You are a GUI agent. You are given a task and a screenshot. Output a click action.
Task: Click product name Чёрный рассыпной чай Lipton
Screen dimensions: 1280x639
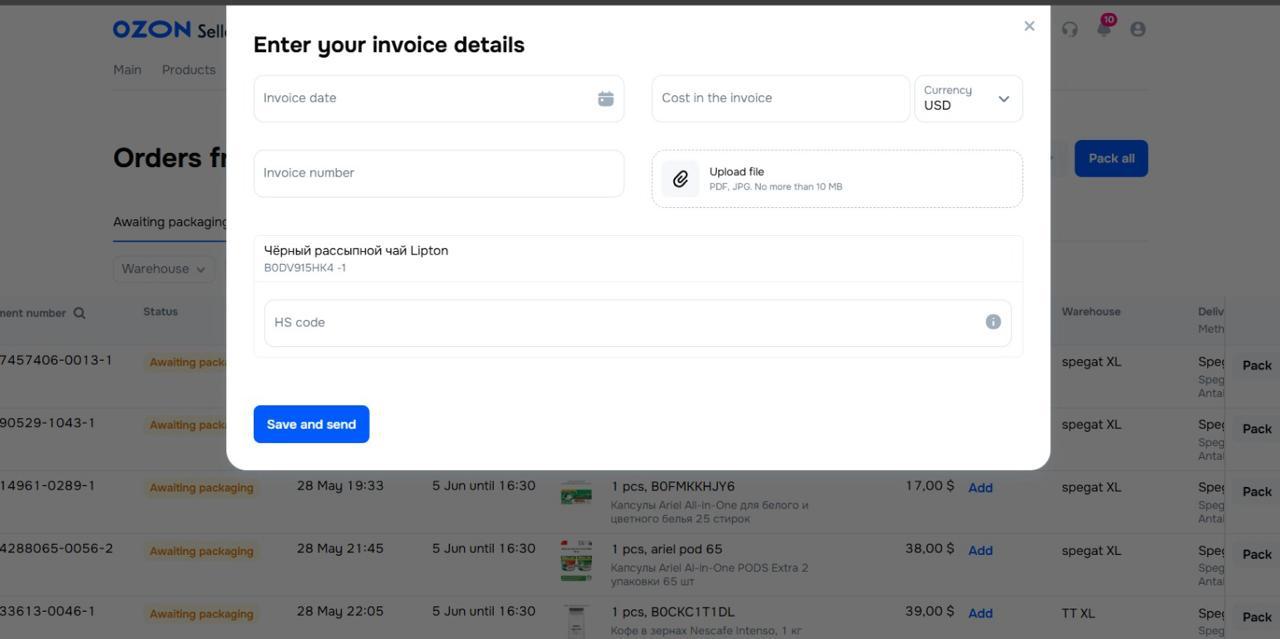tap(356, 251)
